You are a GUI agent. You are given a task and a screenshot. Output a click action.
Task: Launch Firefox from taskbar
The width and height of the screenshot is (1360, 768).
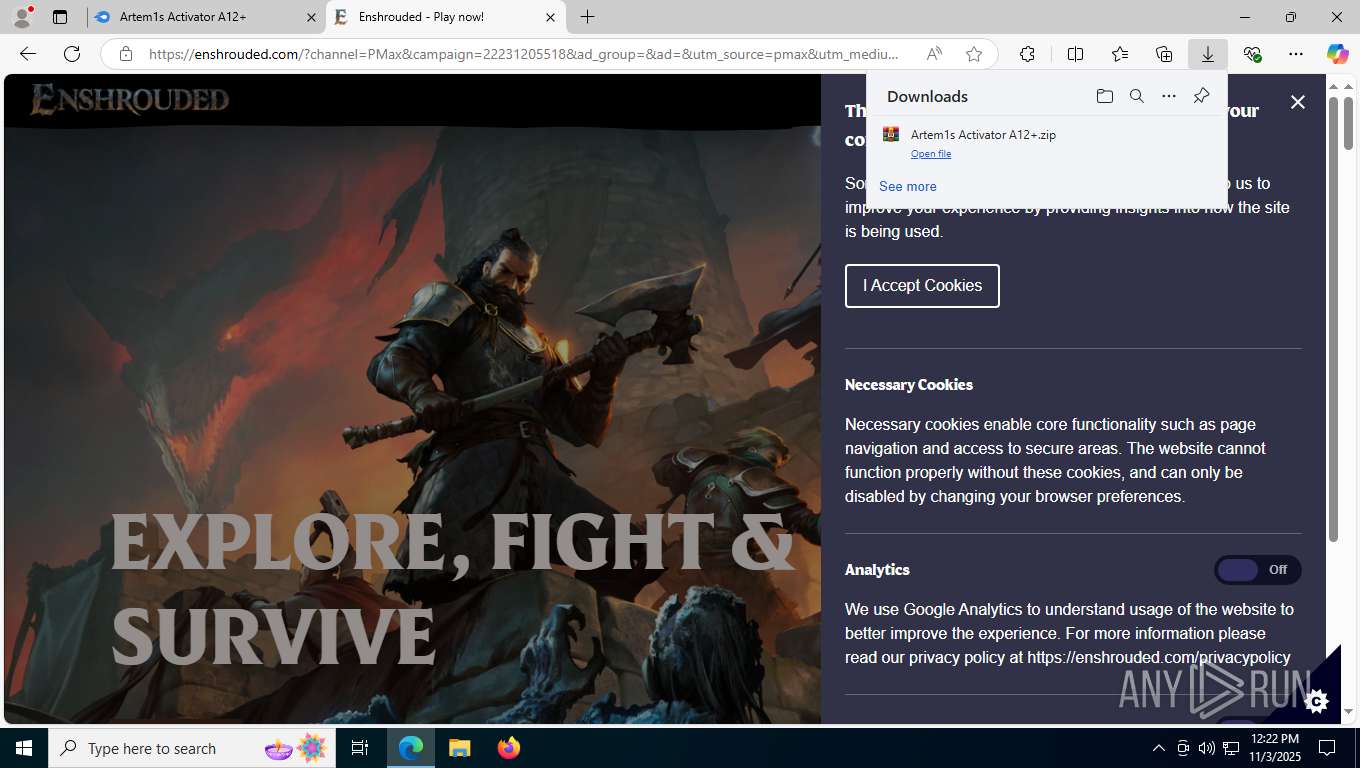point(508,748)
